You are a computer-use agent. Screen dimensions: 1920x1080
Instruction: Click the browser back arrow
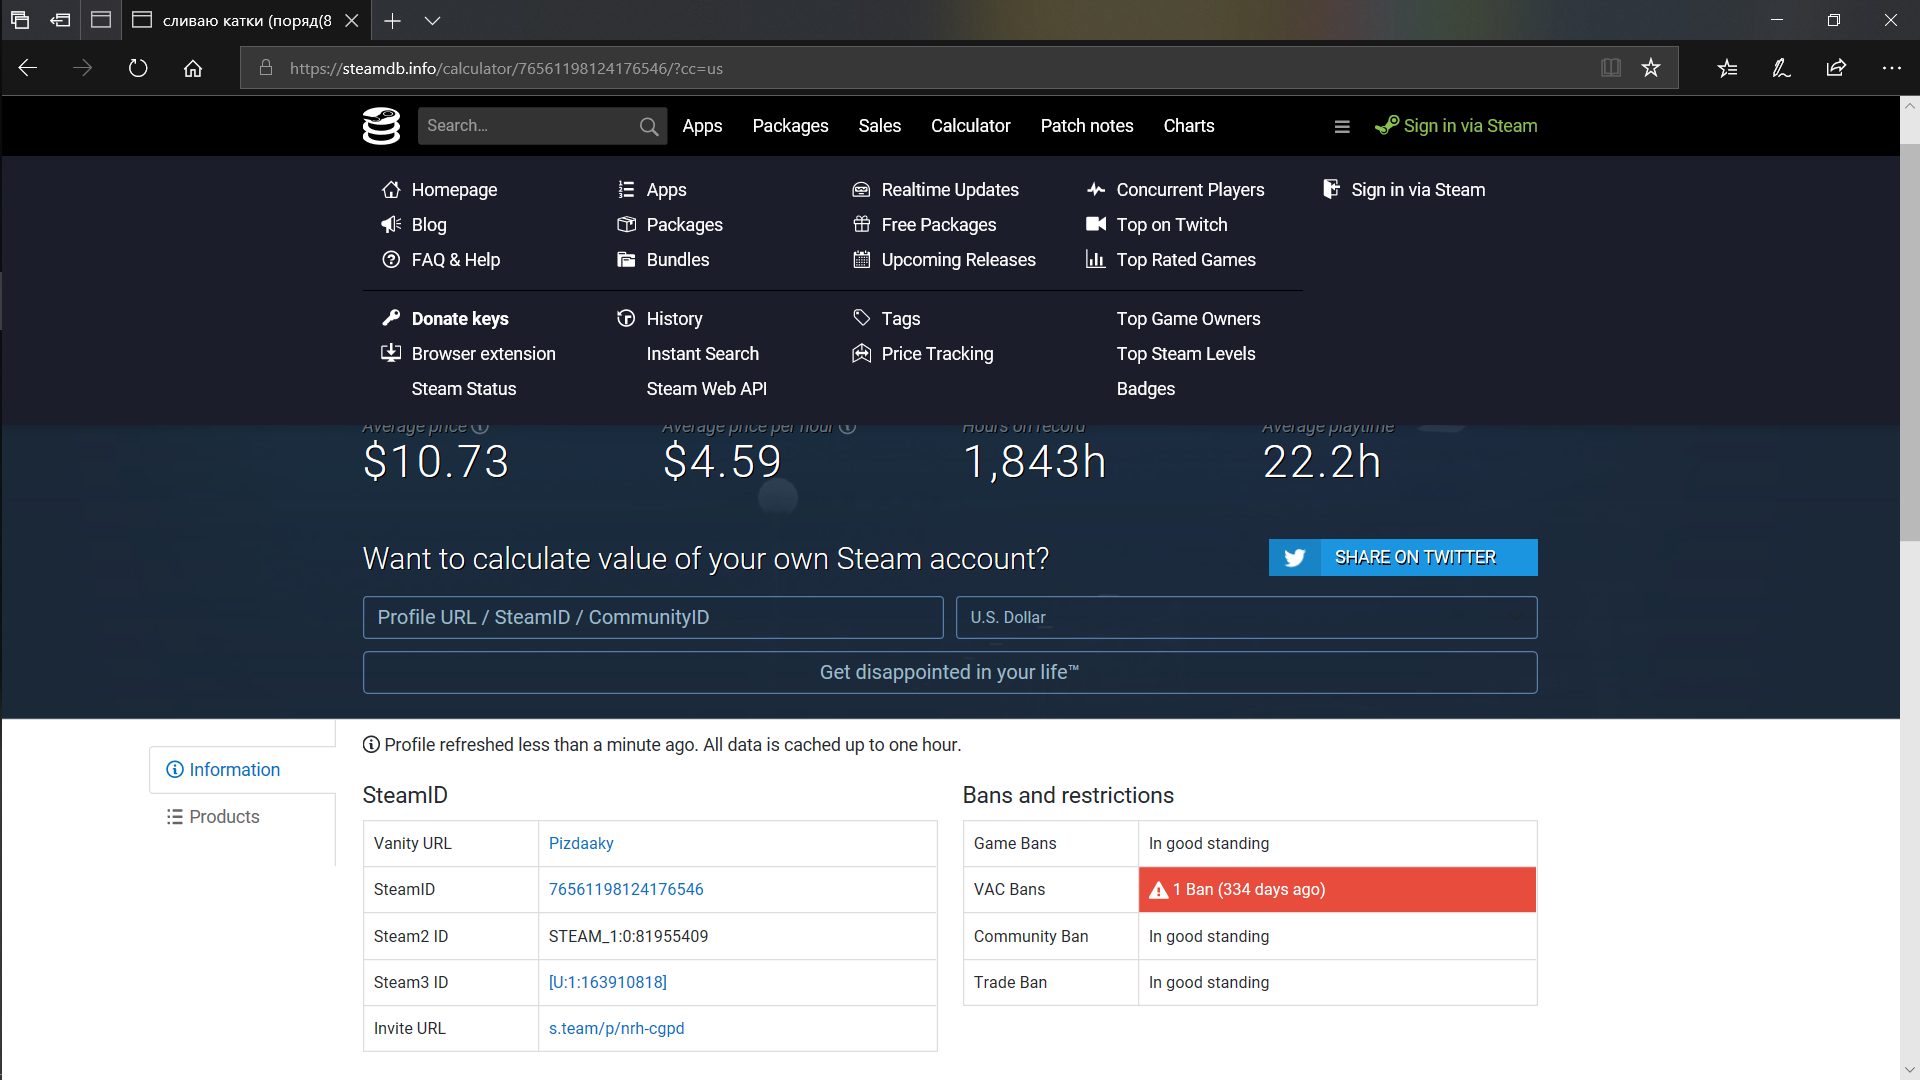pyautogui.click(x=28, y=68)
